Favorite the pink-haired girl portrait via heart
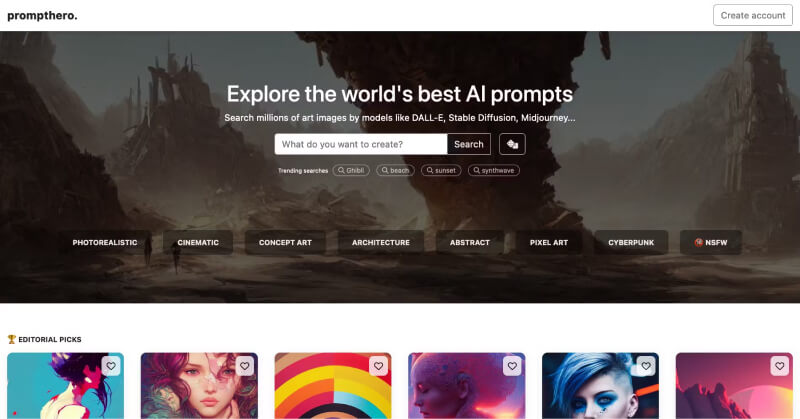Image resolution: width=800 pixels, height=419 pixels. point(244,366)
